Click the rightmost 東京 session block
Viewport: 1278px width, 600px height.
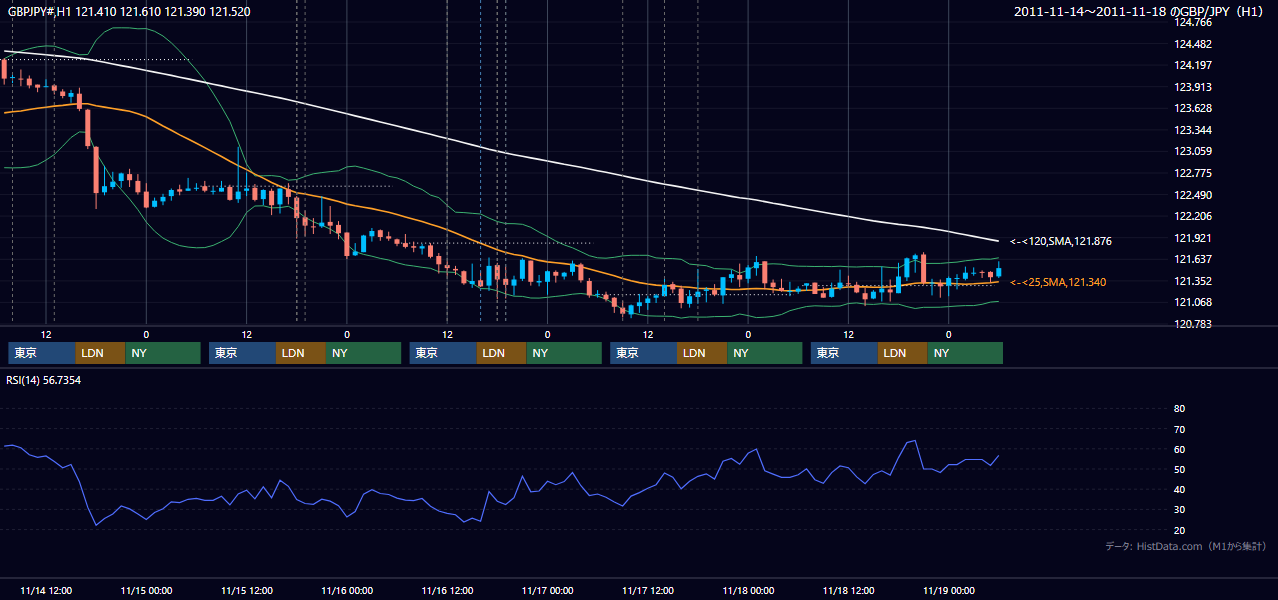[x=845, y=353]
